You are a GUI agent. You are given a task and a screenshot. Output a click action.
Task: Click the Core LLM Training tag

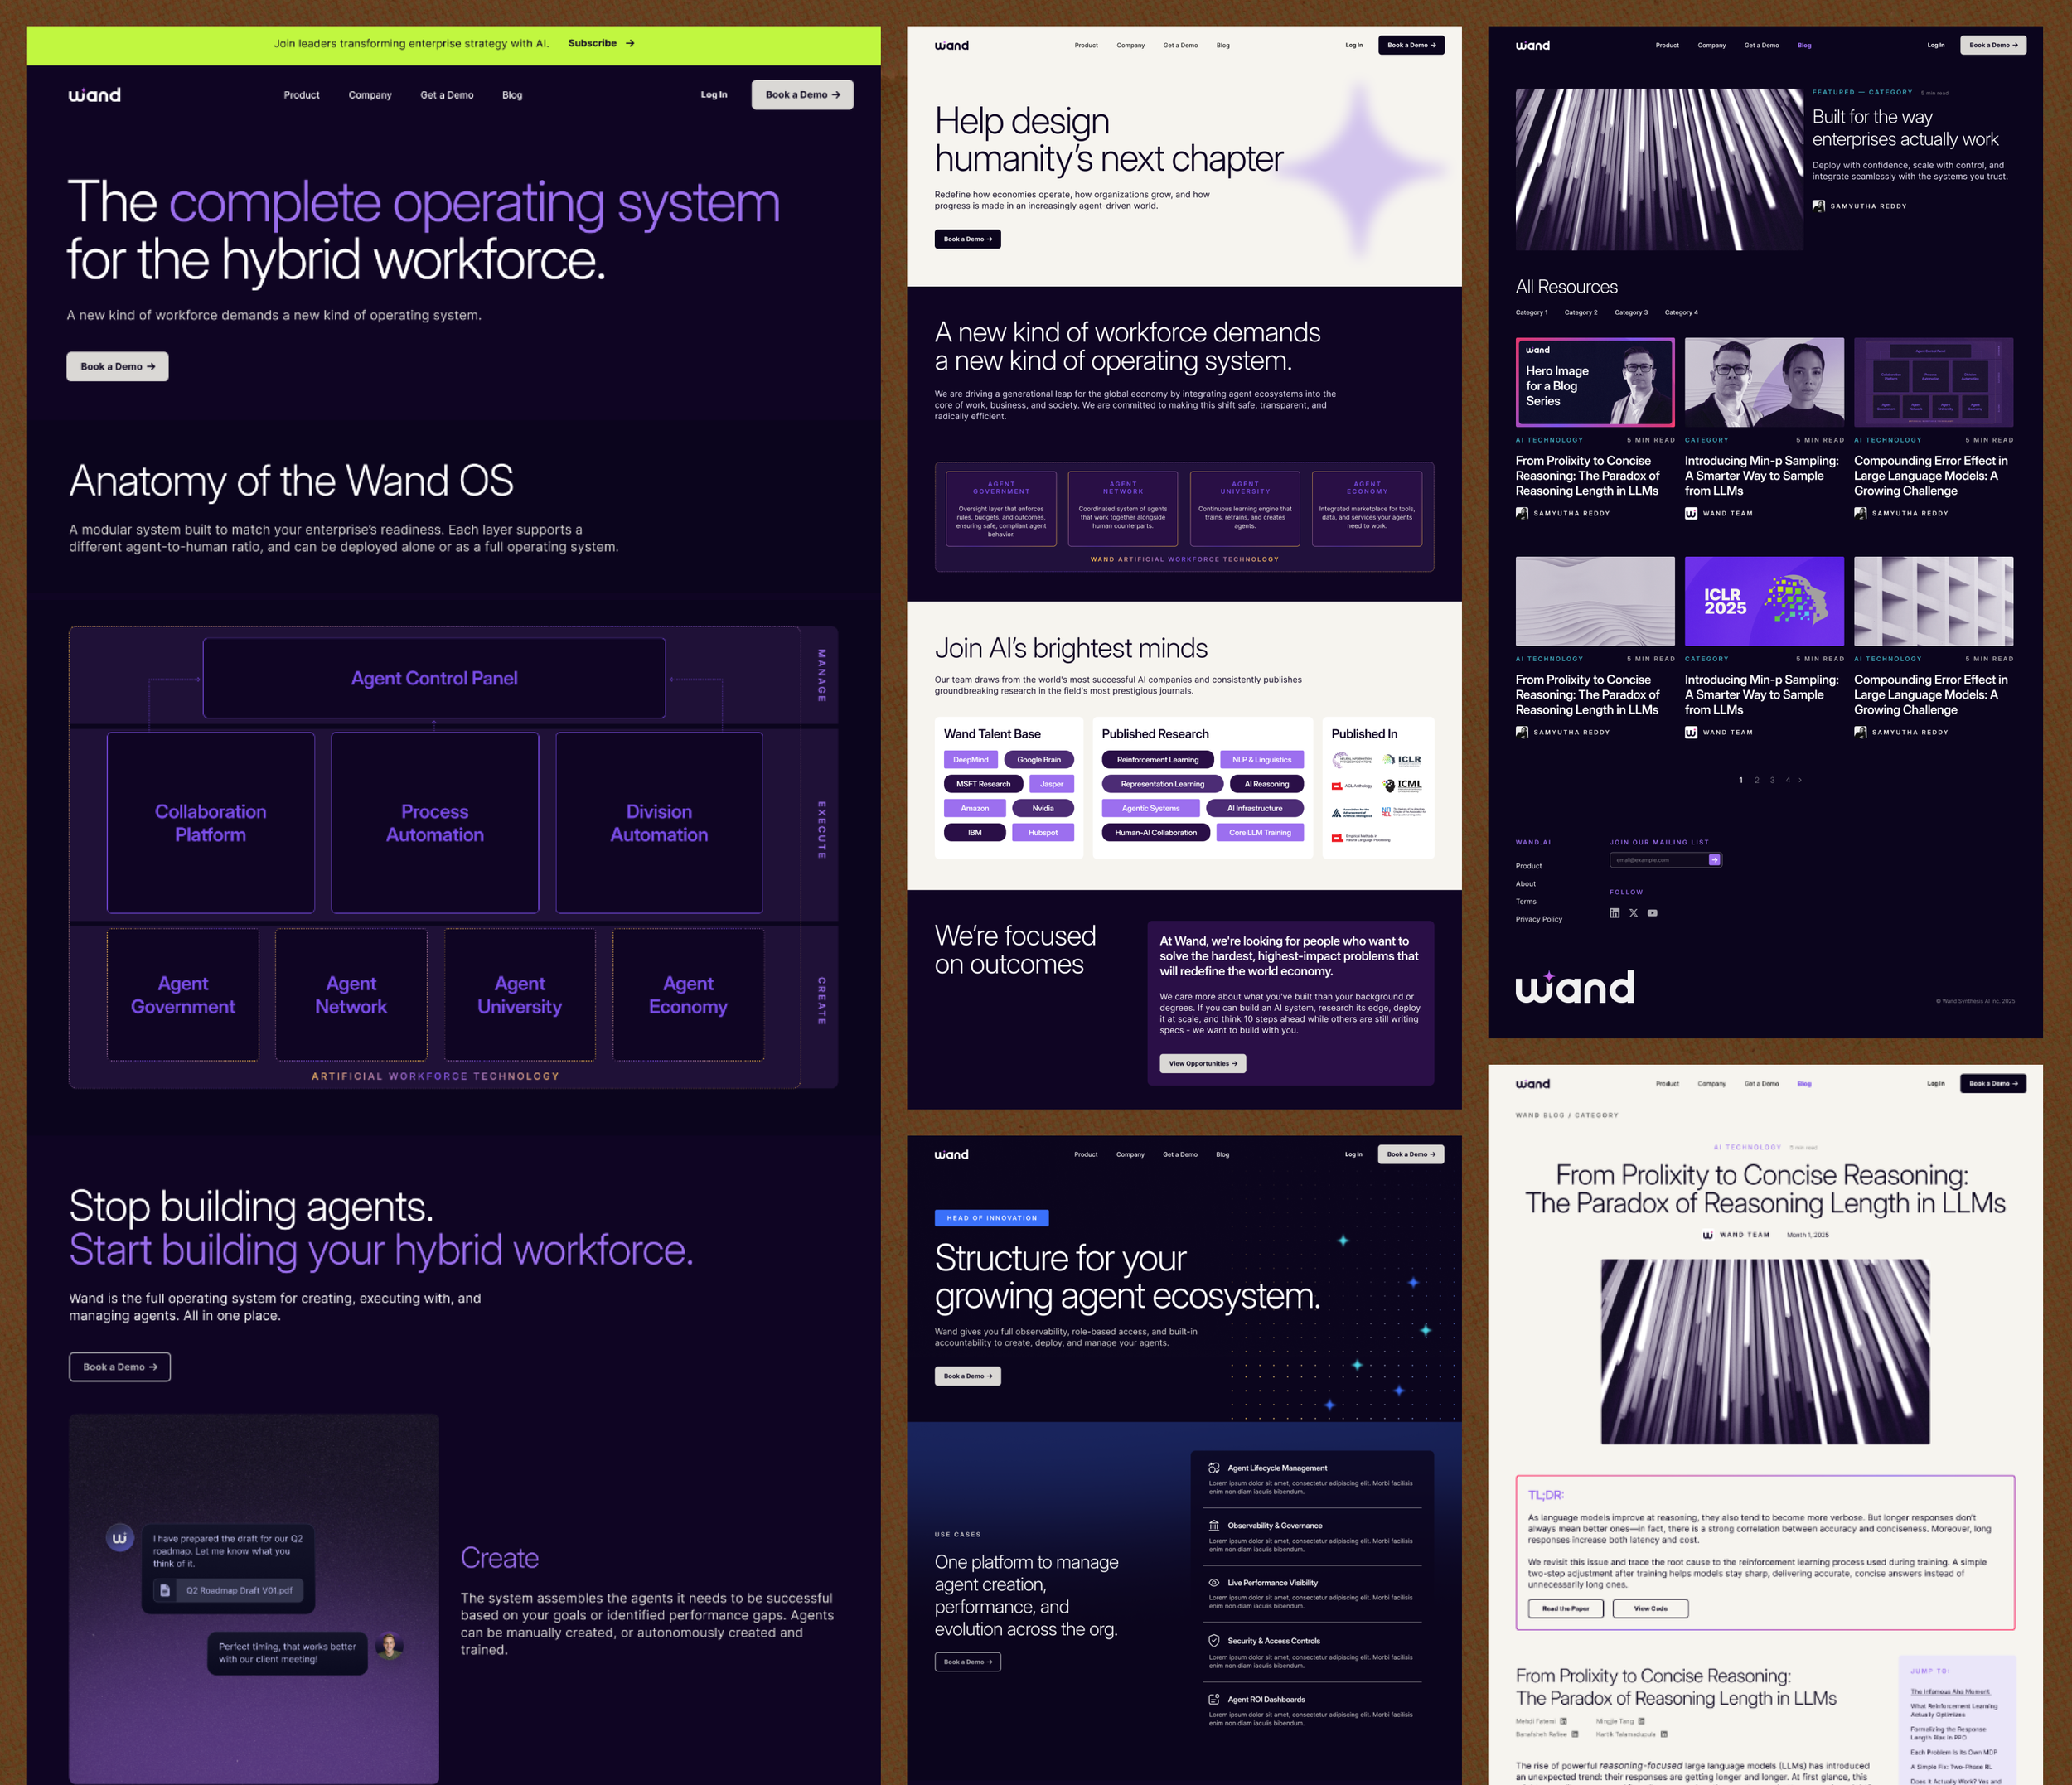(1260, 833)
